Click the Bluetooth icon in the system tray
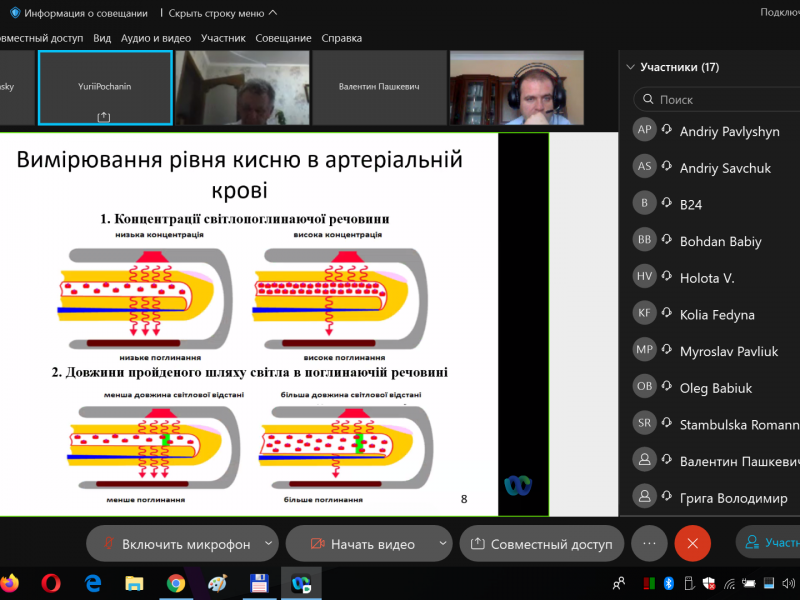 click(669, 583)
